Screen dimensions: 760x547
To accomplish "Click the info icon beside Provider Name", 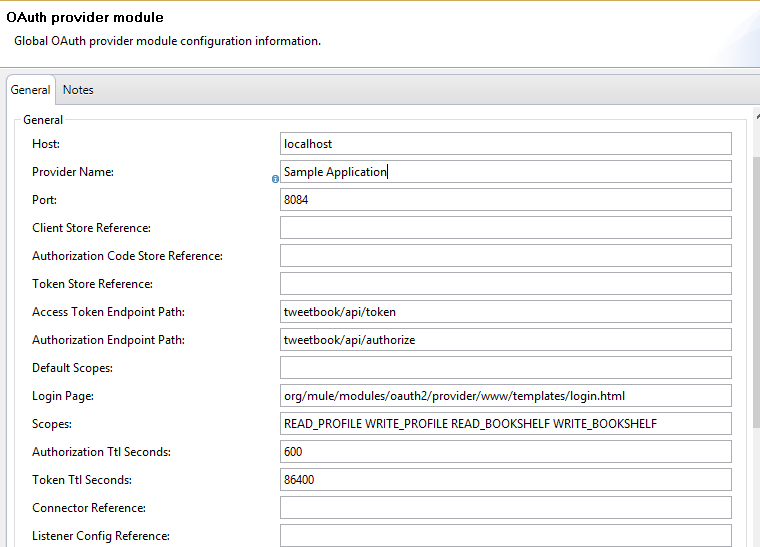I will (x=275, y=180).
